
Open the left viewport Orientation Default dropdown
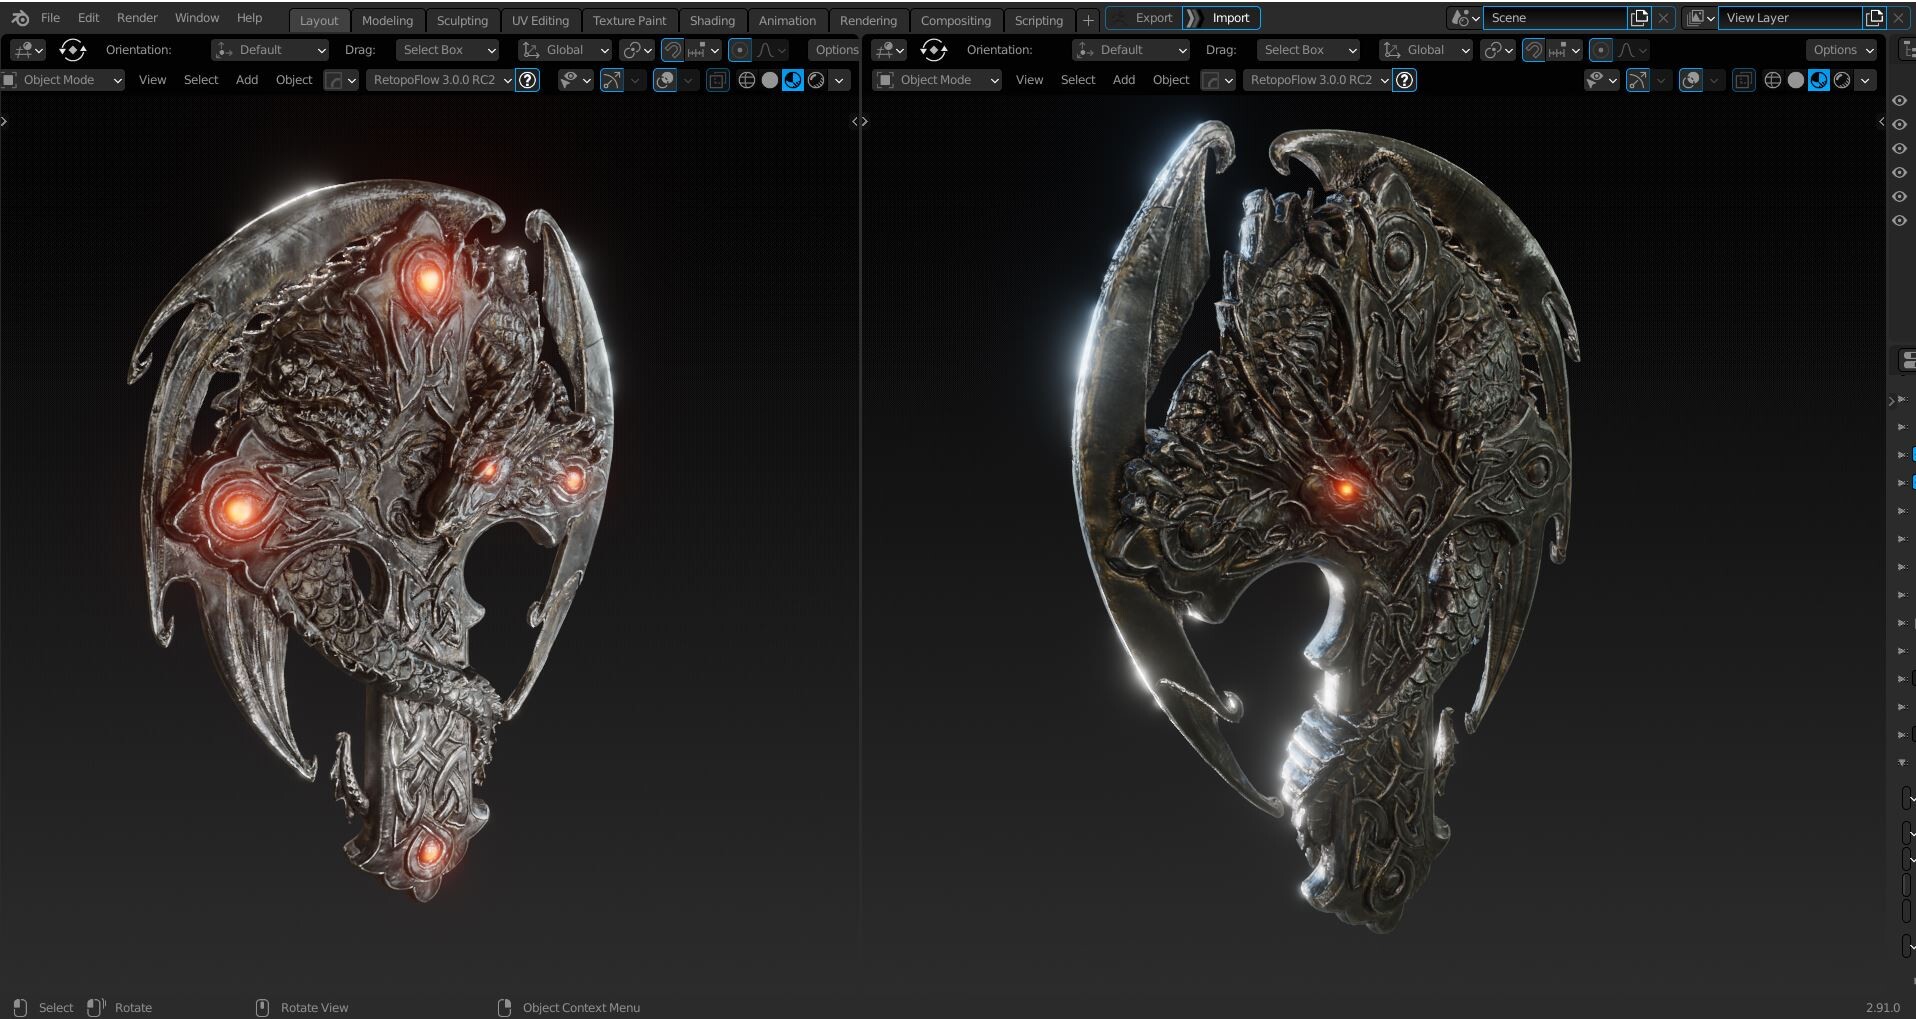tap(270, 50)
